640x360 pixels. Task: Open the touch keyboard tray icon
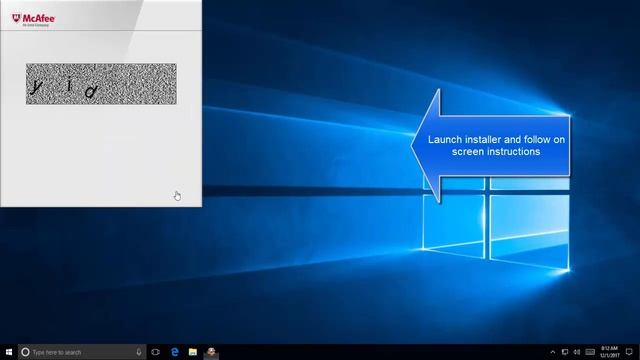[590, 352]
